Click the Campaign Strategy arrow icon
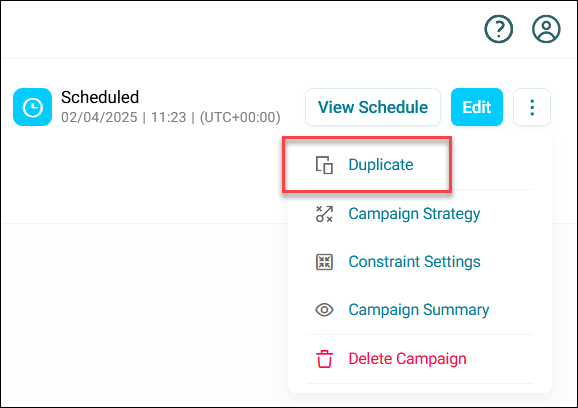 coord(324,214)
